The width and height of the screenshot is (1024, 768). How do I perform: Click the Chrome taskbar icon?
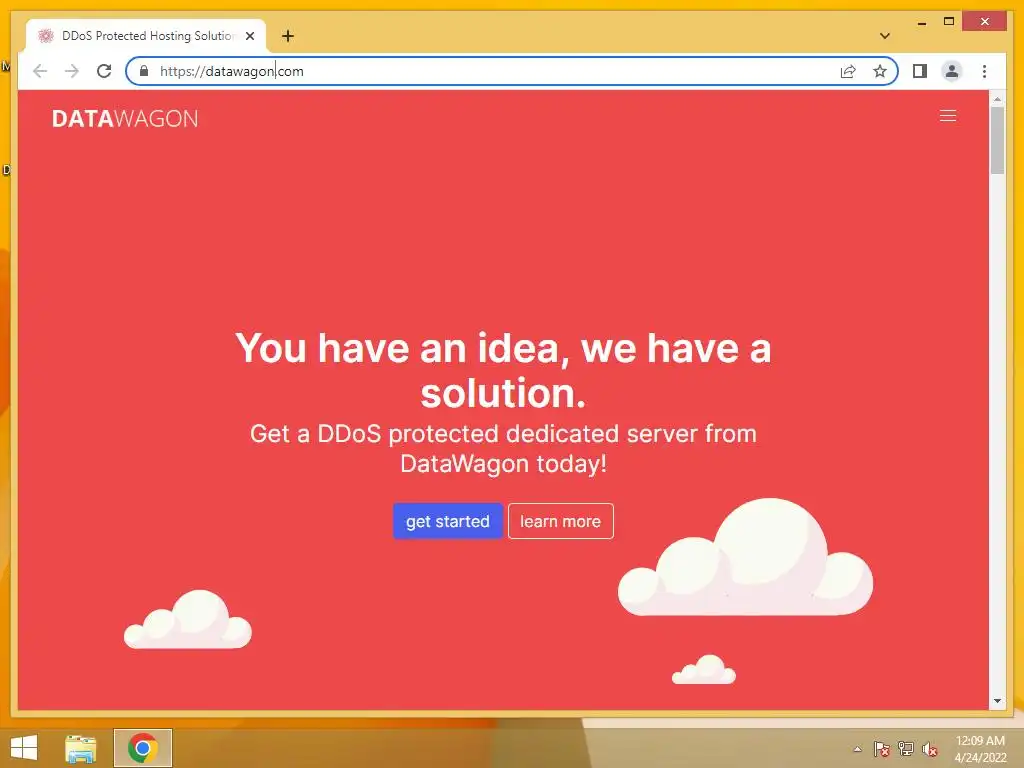pyautogui.click(x=142, y=748)
